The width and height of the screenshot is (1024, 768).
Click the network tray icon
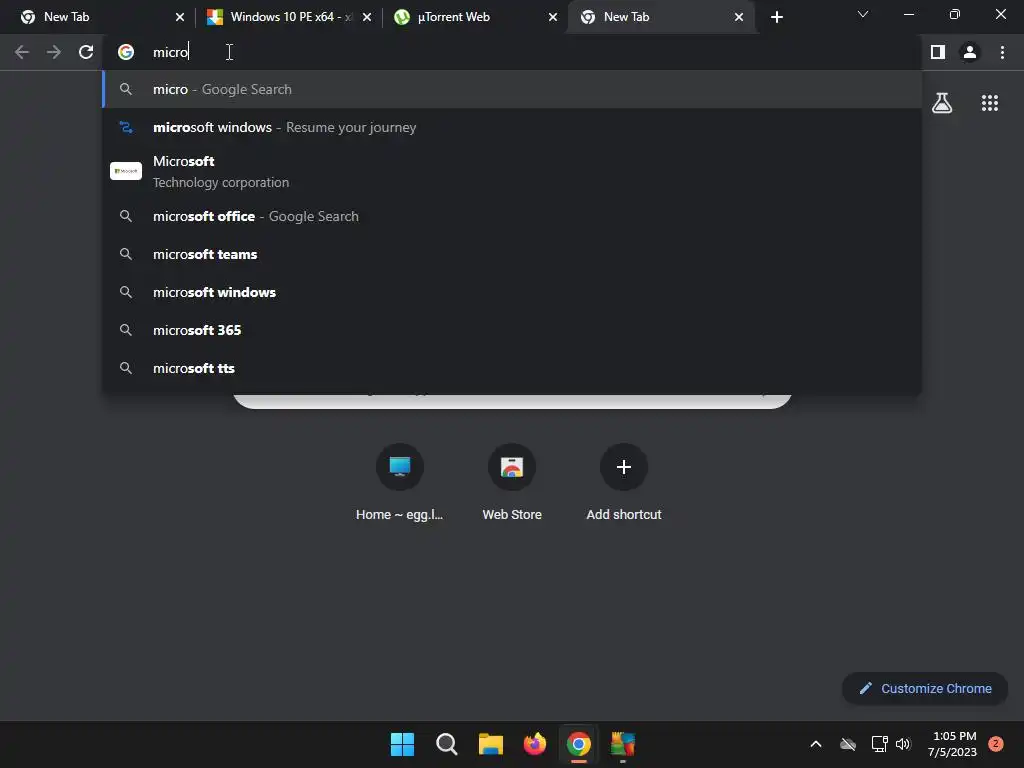point(879,744)
